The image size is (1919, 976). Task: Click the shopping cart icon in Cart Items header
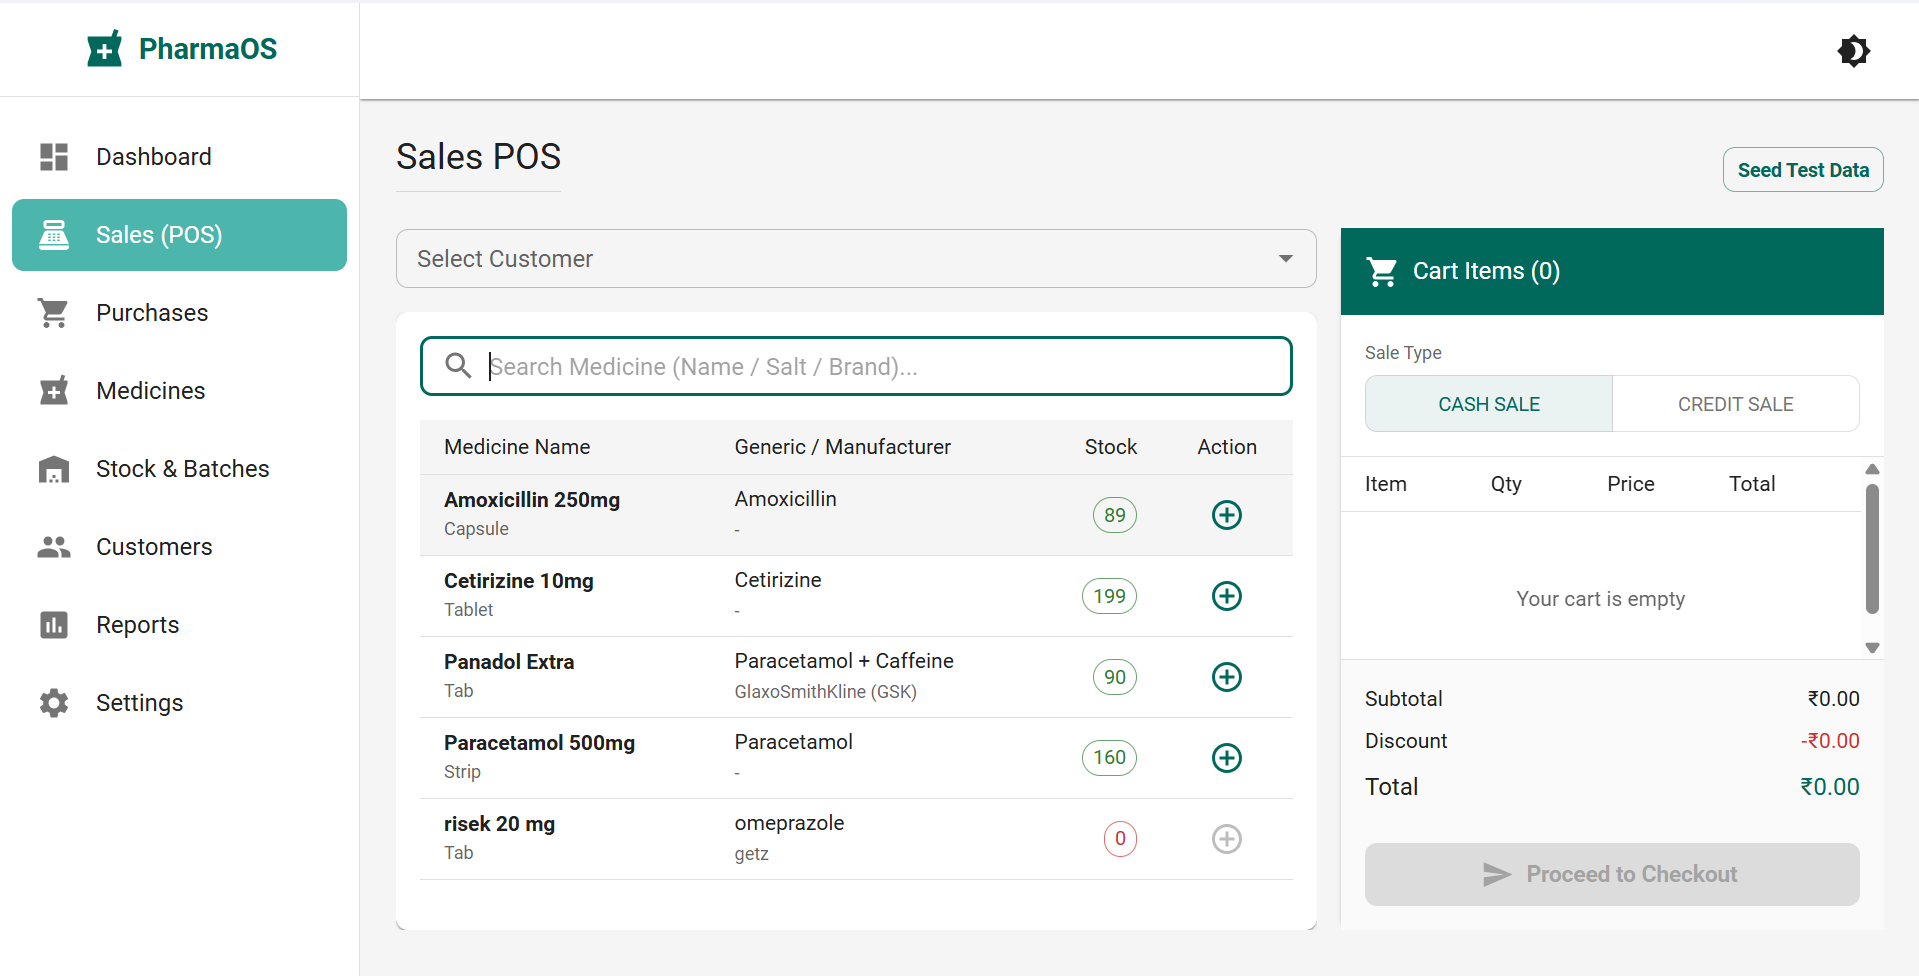(1381, 271)
